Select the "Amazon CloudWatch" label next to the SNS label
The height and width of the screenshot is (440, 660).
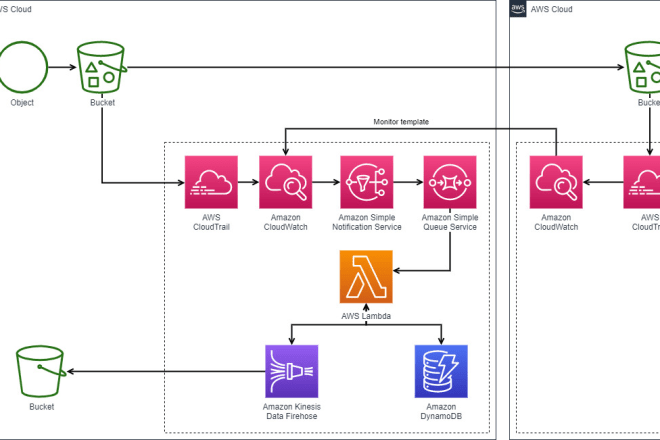point(285,222)
